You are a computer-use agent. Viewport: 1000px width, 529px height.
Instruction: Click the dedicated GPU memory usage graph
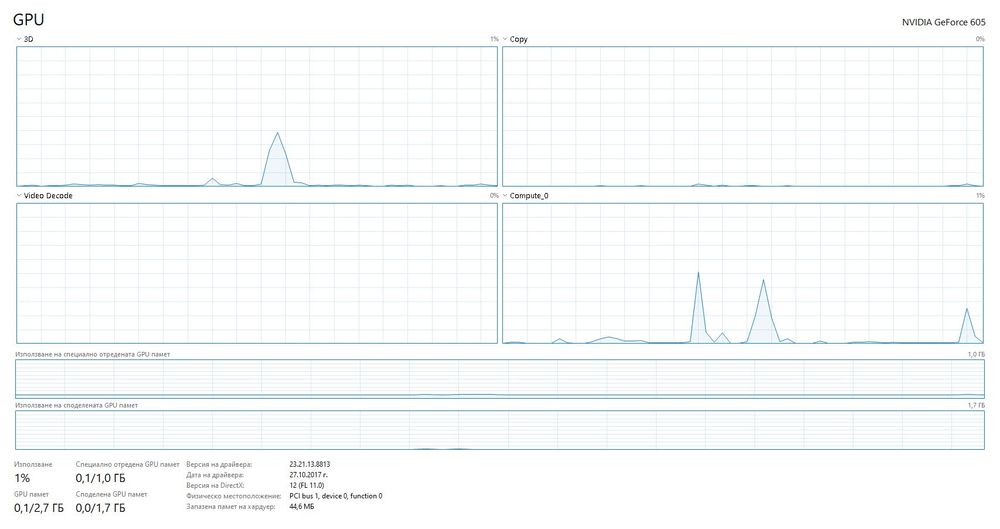click(x=500, y=378)
